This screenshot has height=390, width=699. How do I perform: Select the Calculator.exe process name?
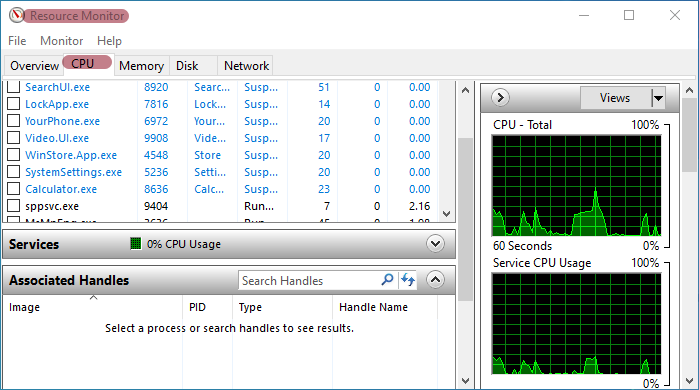[x=61, y=189]
